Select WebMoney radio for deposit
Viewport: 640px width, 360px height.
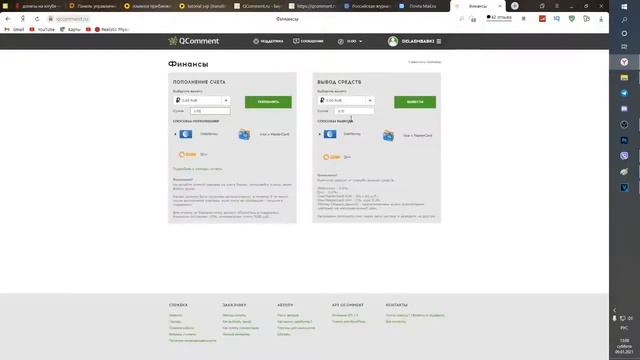176,134
